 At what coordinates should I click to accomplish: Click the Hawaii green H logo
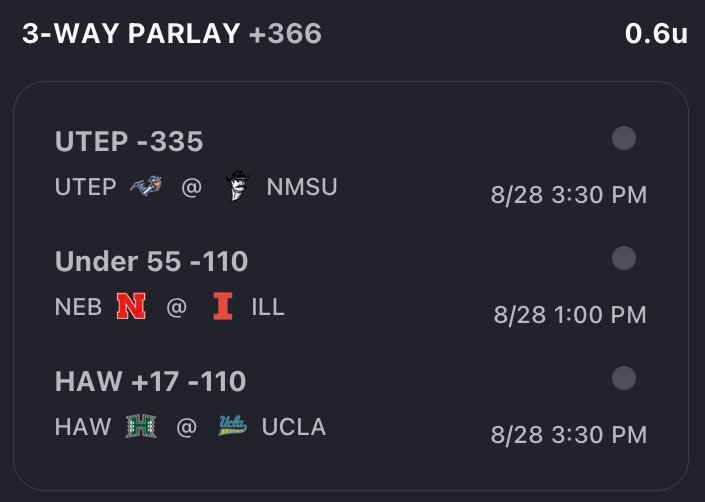[141, 426]
